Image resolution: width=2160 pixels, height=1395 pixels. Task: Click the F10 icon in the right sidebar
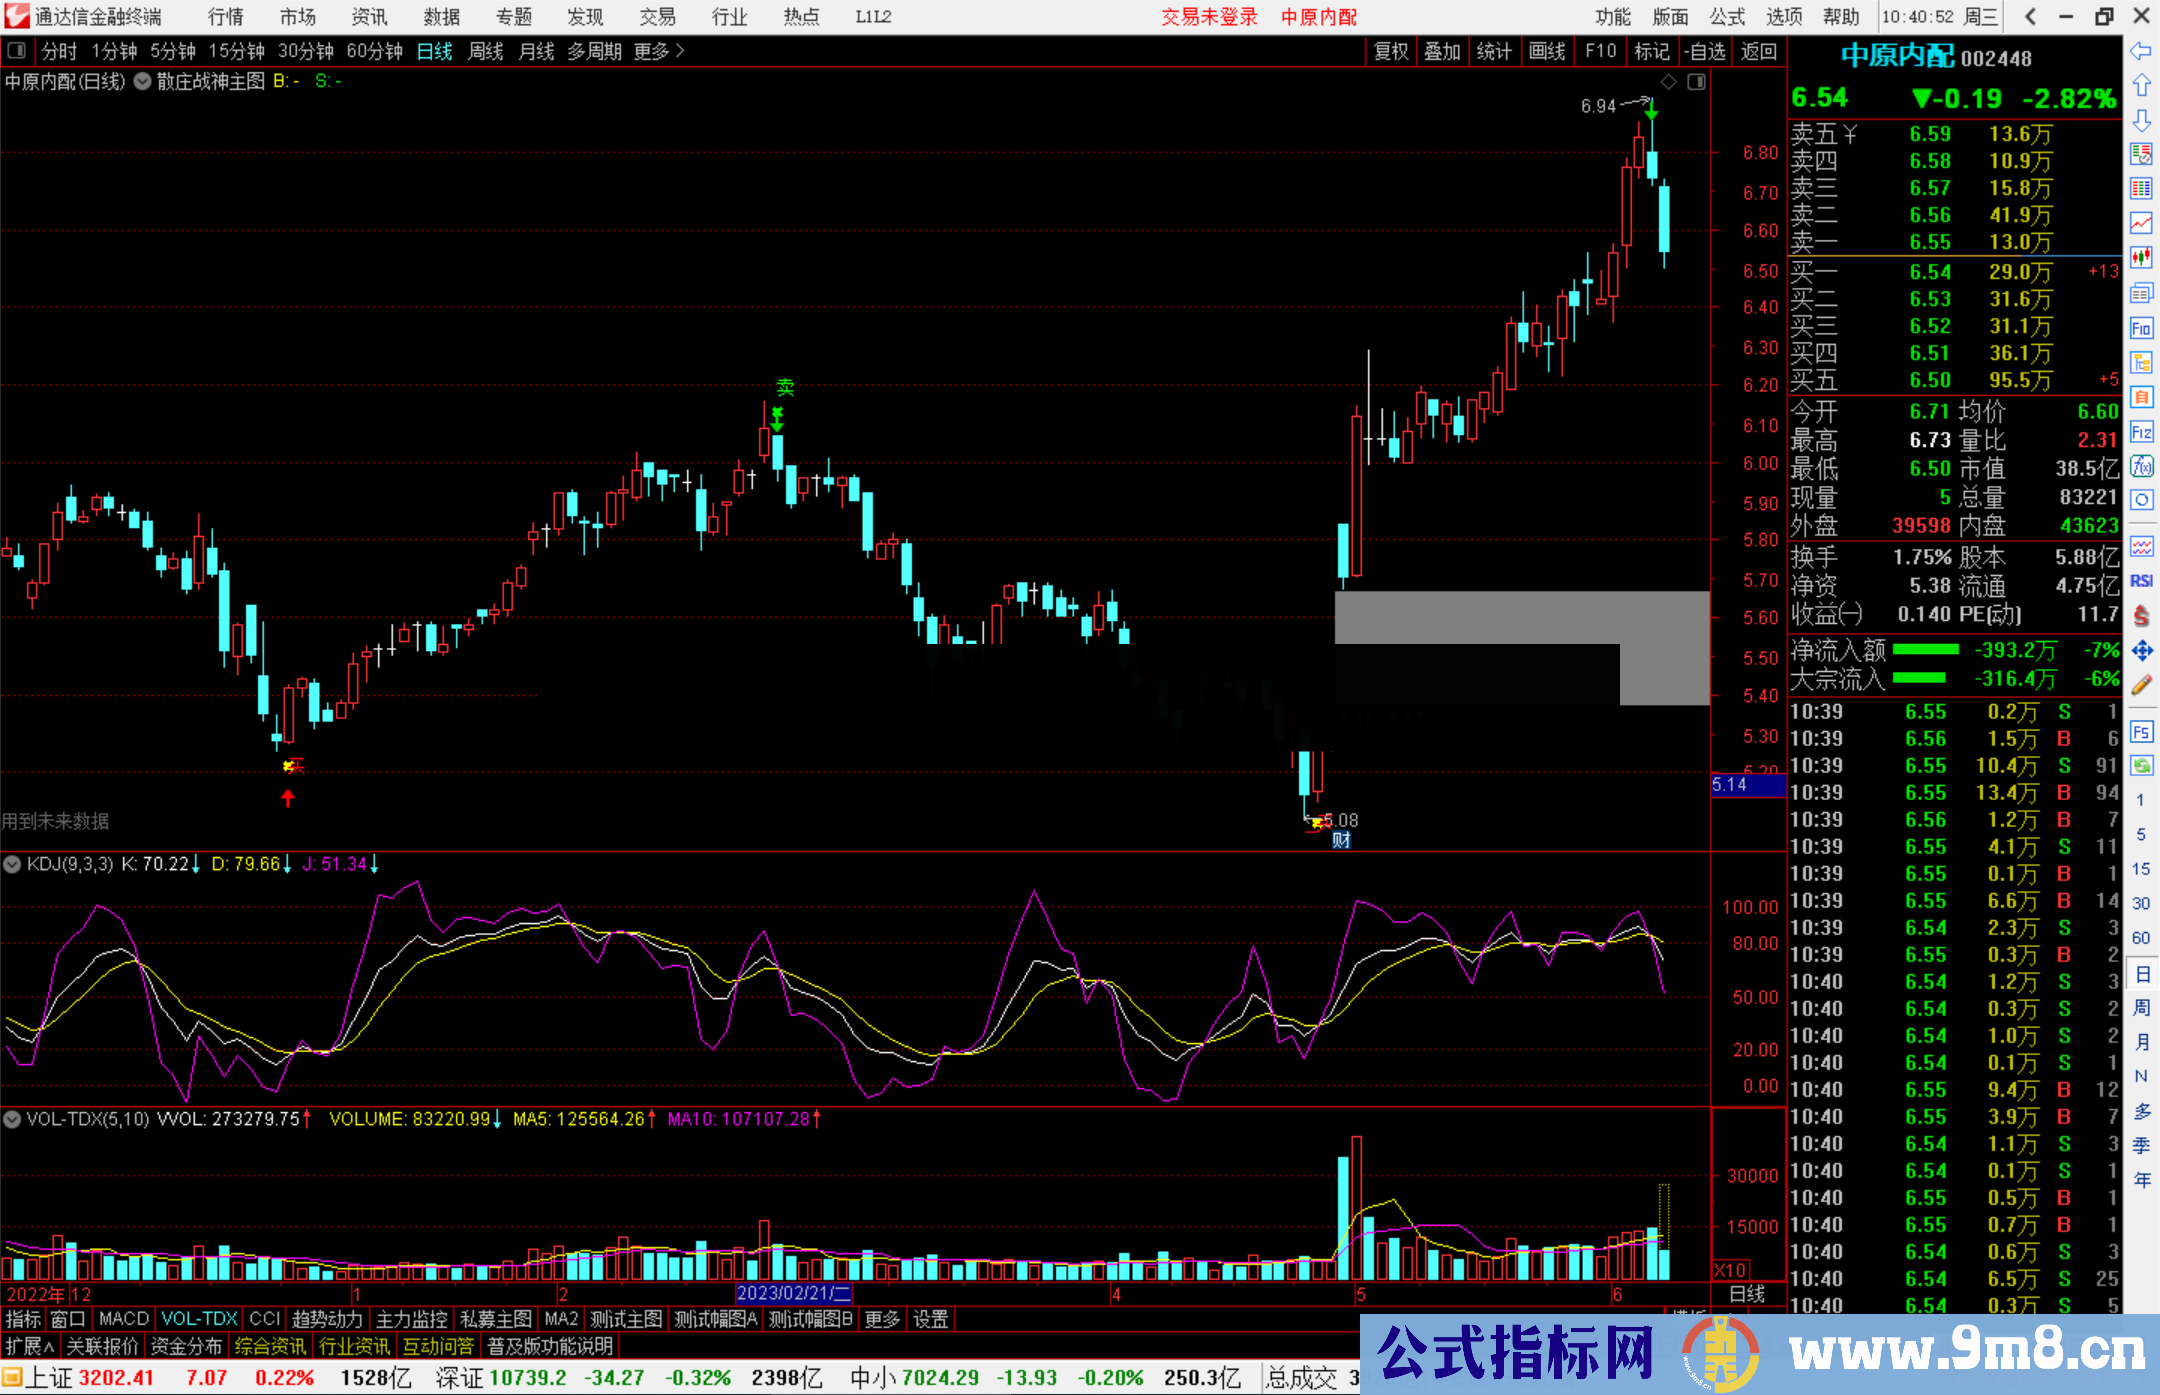2141,328
